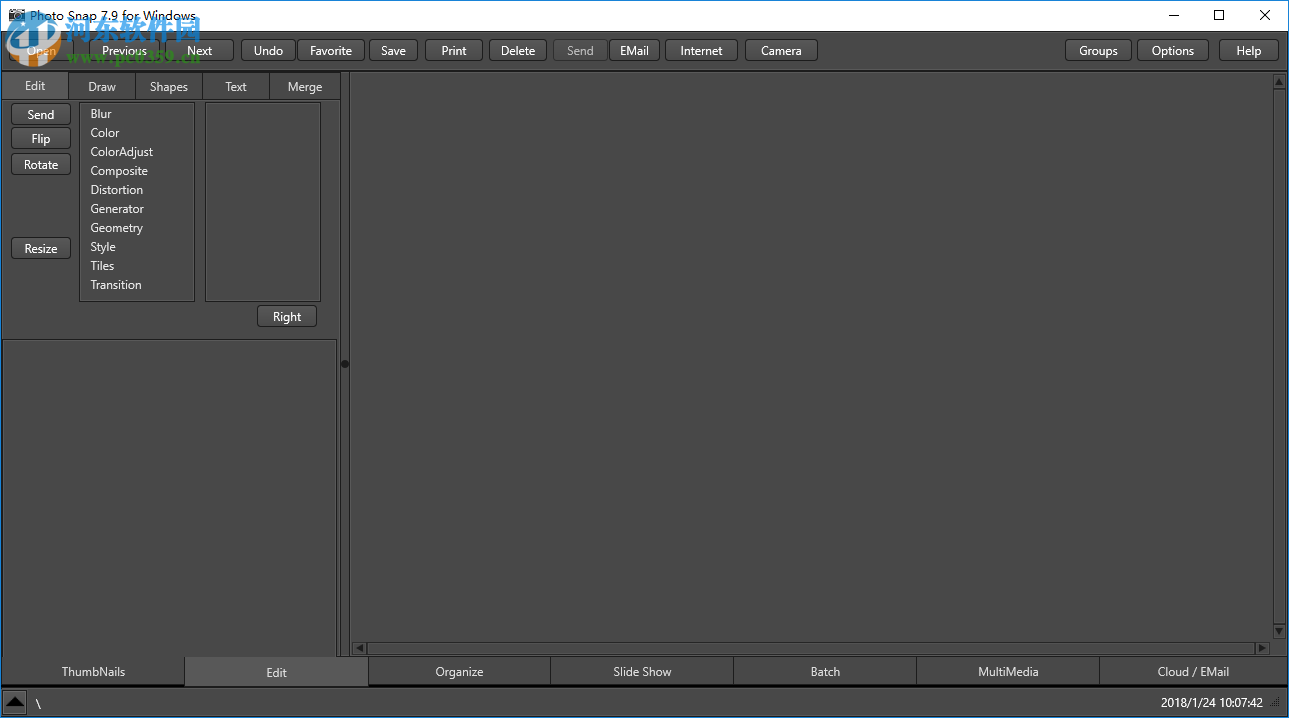Select Style effect category
Image resolution: width=1289 pixels, height=718 pixels.
103,247
